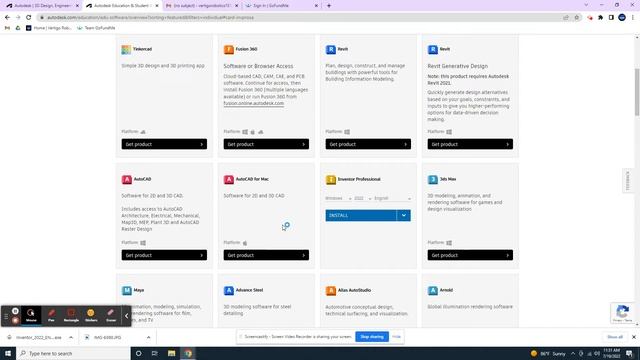This screenshot has width=640, height=360.
Task: Open File Explorer from the taskbar
Action: (x=171, y=353)
